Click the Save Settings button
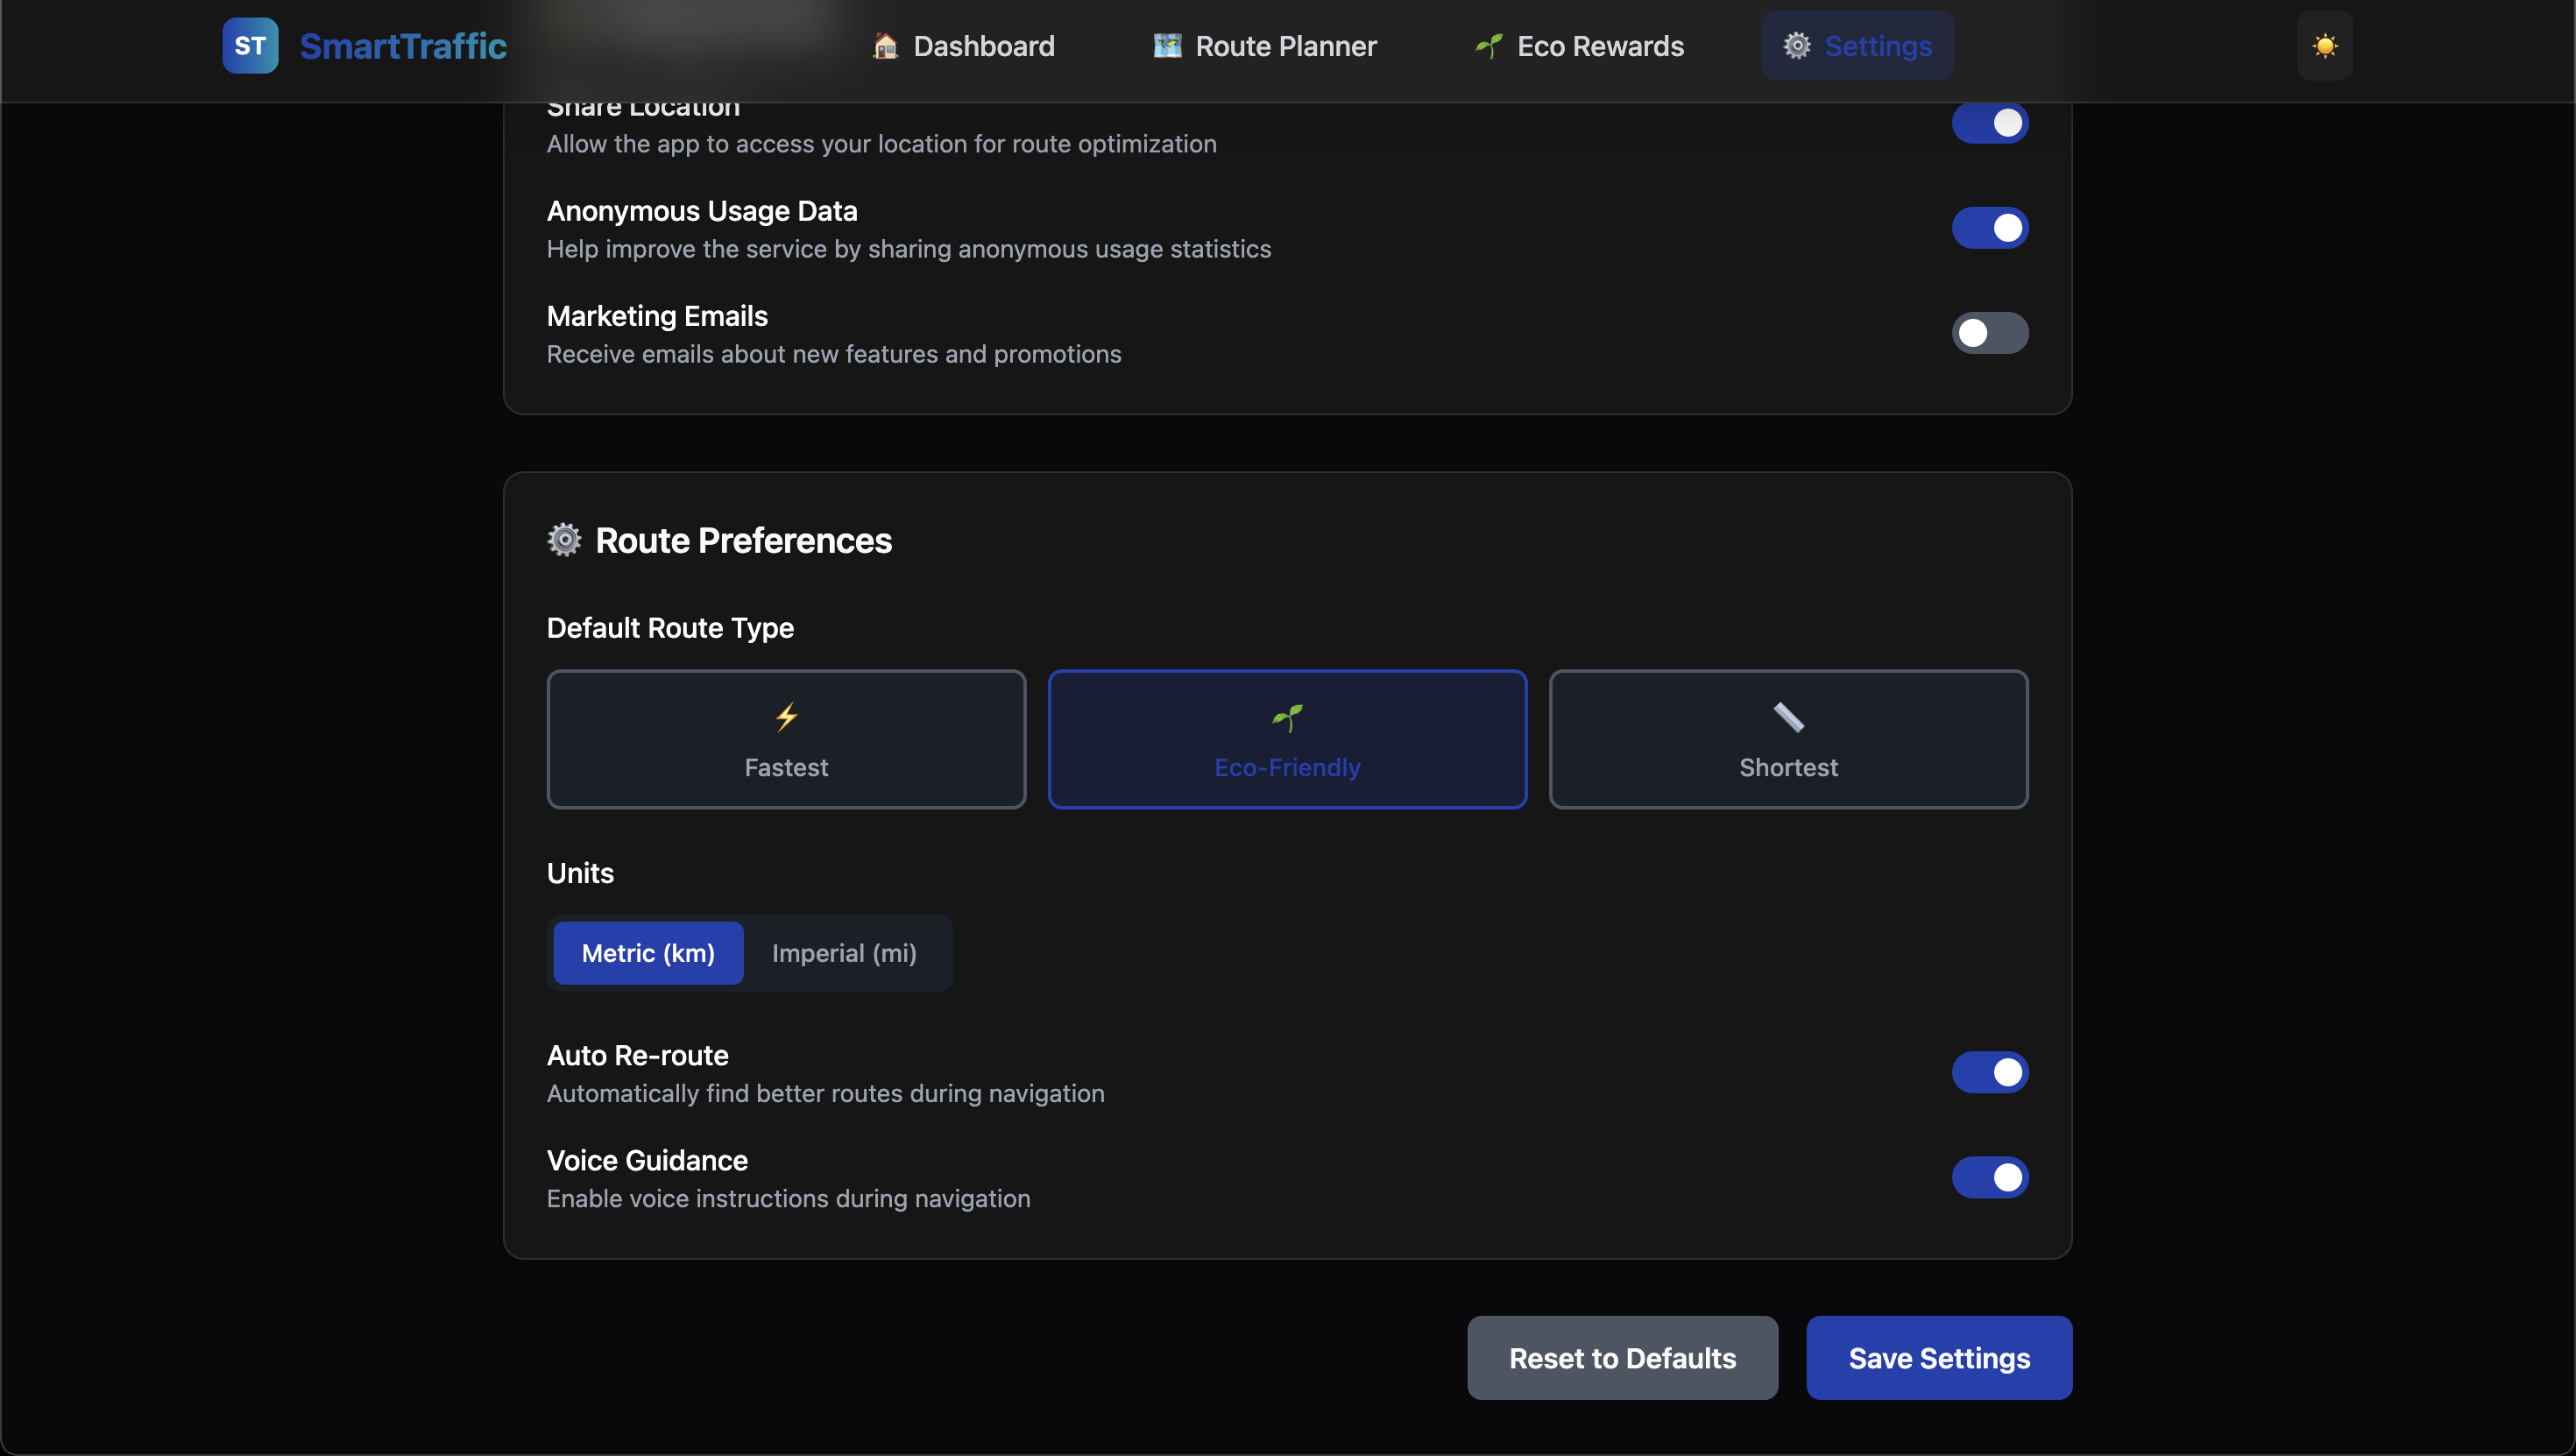This screenshot has height=1456, width=2576. point(1938,1358)
